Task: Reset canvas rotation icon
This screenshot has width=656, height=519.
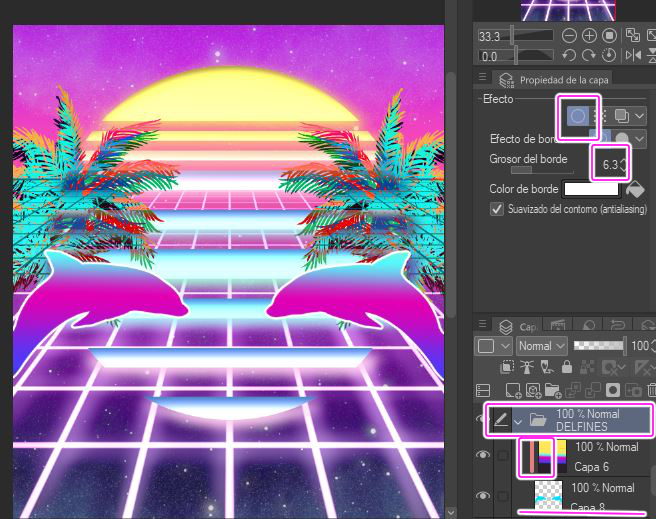Action: coord(609,55)
